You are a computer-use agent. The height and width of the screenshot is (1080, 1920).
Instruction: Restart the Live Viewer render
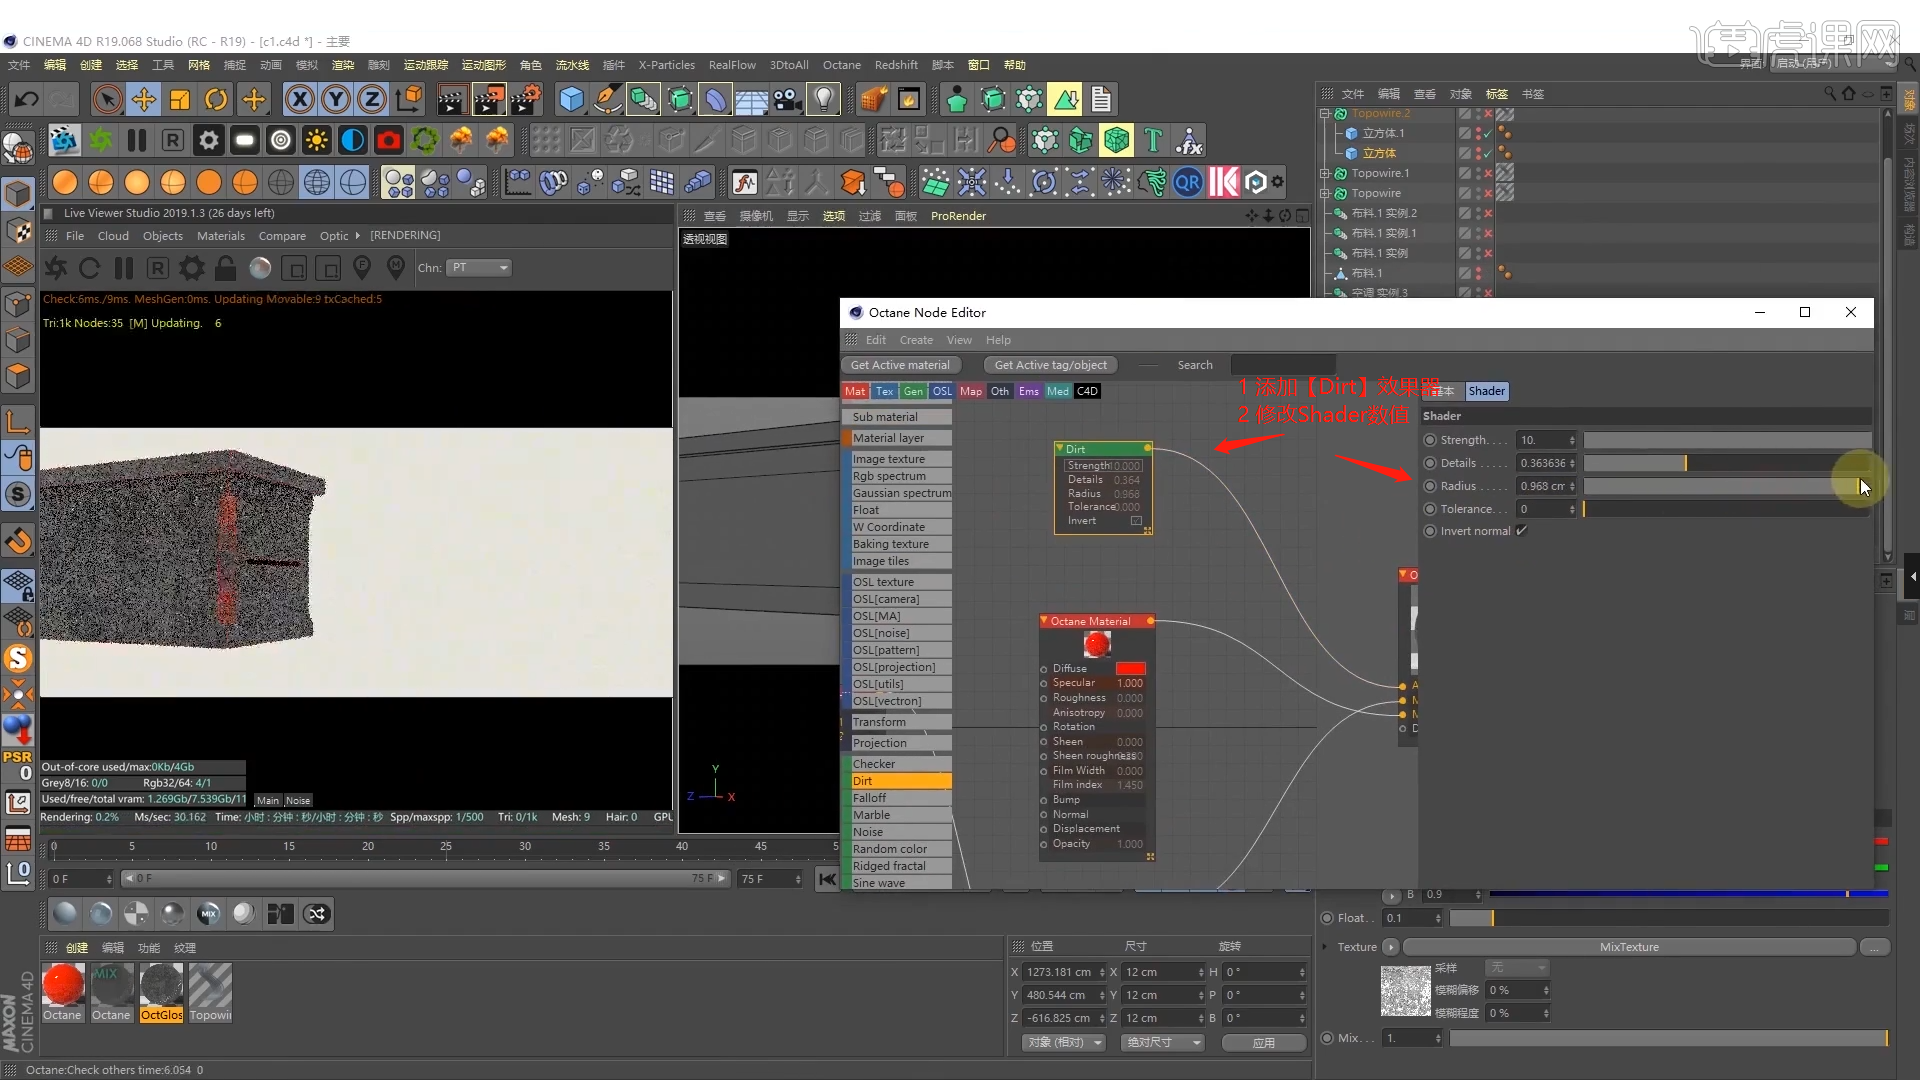pos(89,268)
